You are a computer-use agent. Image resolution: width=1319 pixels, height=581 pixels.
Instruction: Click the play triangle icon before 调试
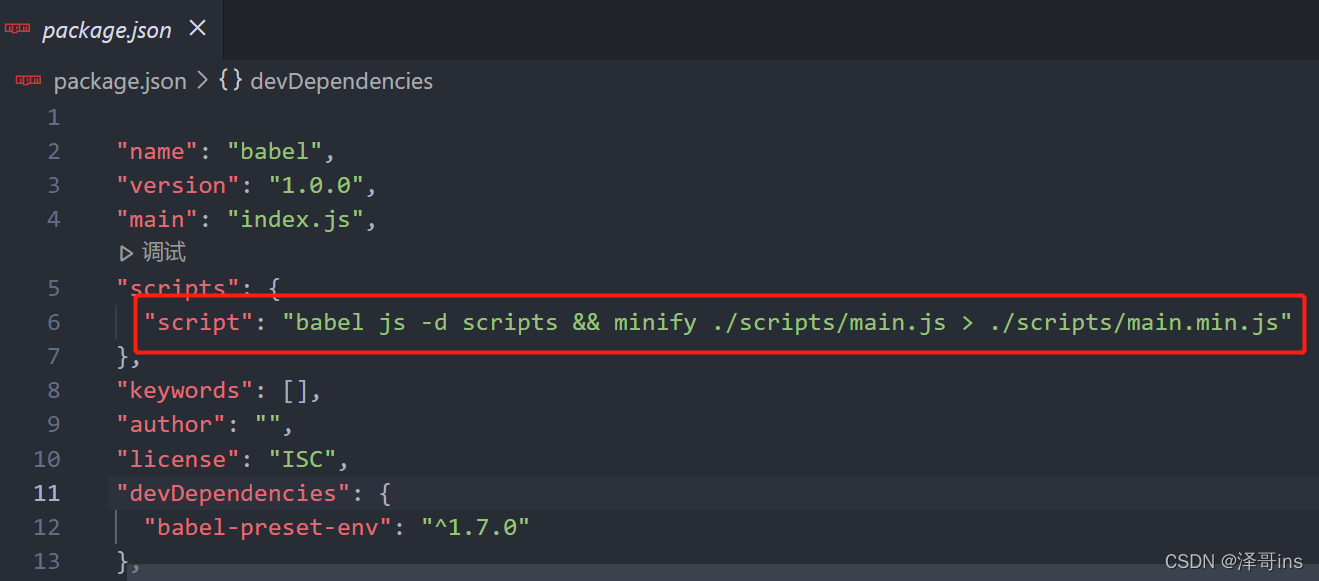click(125, 252)
